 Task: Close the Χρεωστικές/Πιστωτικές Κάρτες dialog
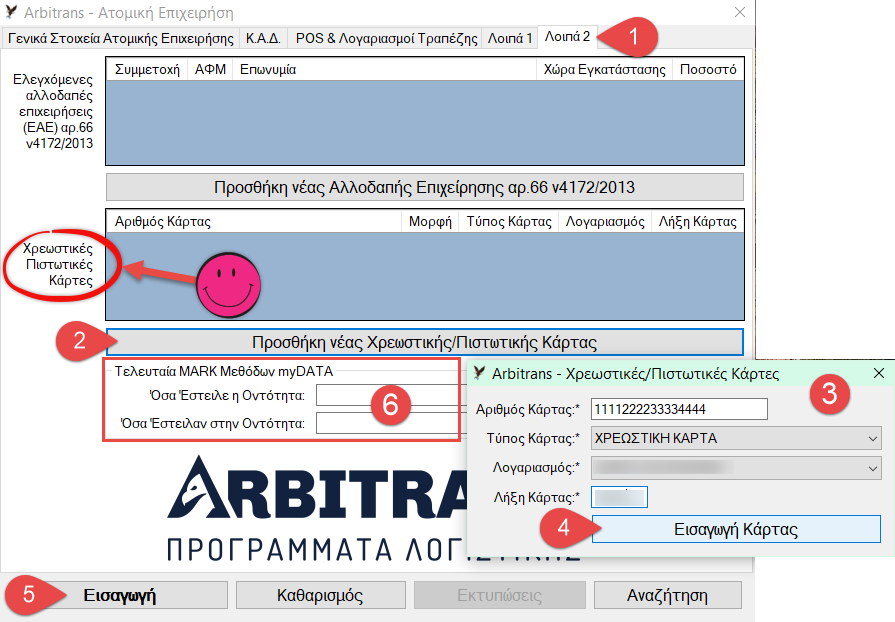point(879,373)
